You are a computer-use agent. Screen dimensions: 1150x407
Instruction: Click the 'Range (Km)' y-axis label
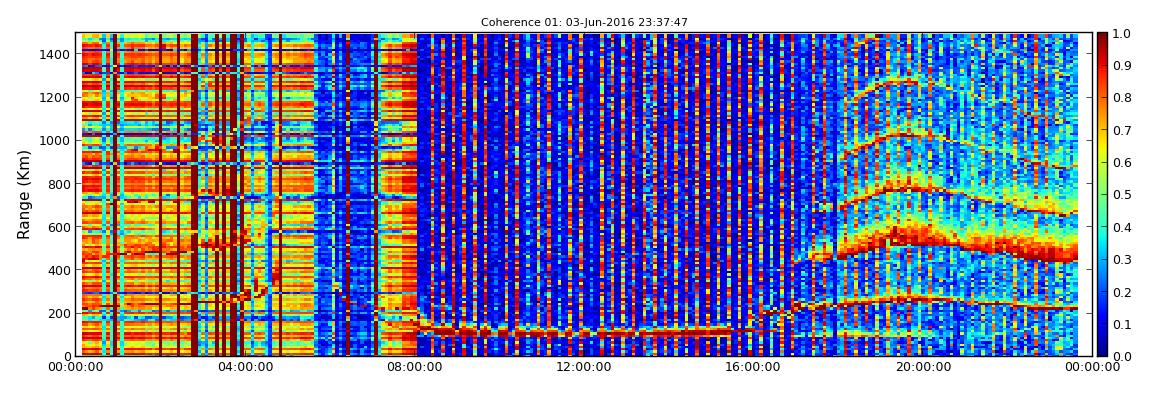click(x=24, y=194)
